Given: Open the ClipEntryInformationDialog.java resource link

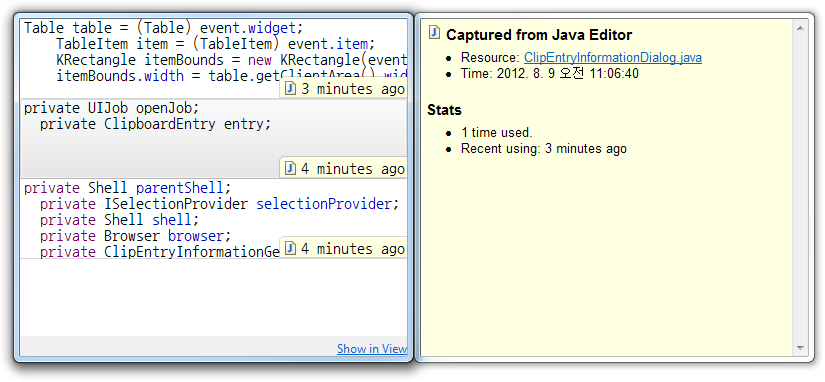Looking at the screenshot, I should coord(612,58).
